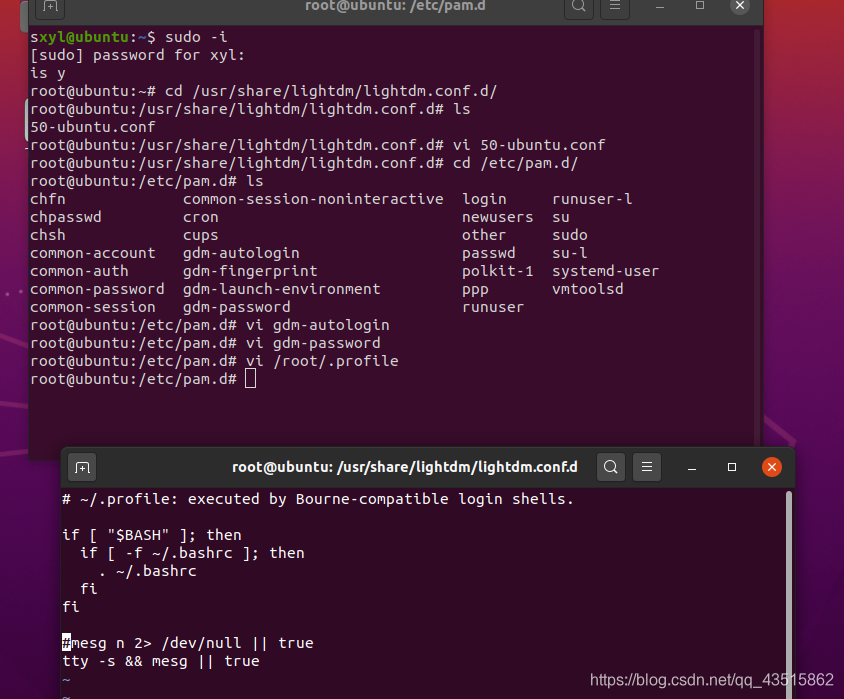The width and height of the screenshot is (844, 699).
Task: Click '50-ubuntu.conf' ls output line
Action: [x=93, y=127]
